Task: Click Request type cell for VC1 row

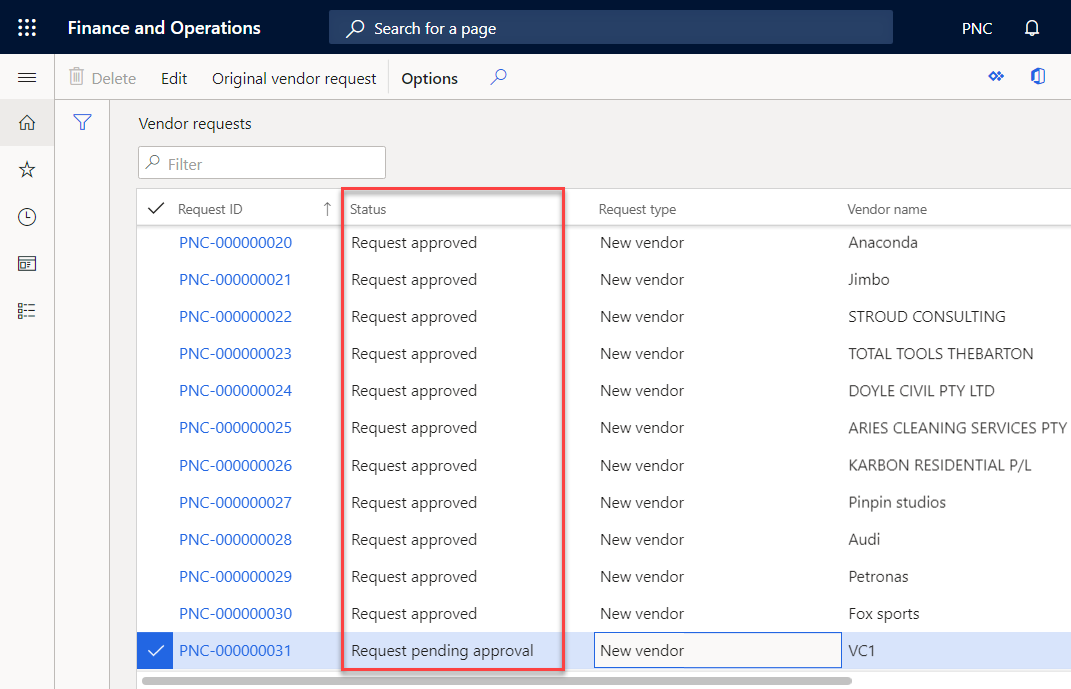Action: 717,650
